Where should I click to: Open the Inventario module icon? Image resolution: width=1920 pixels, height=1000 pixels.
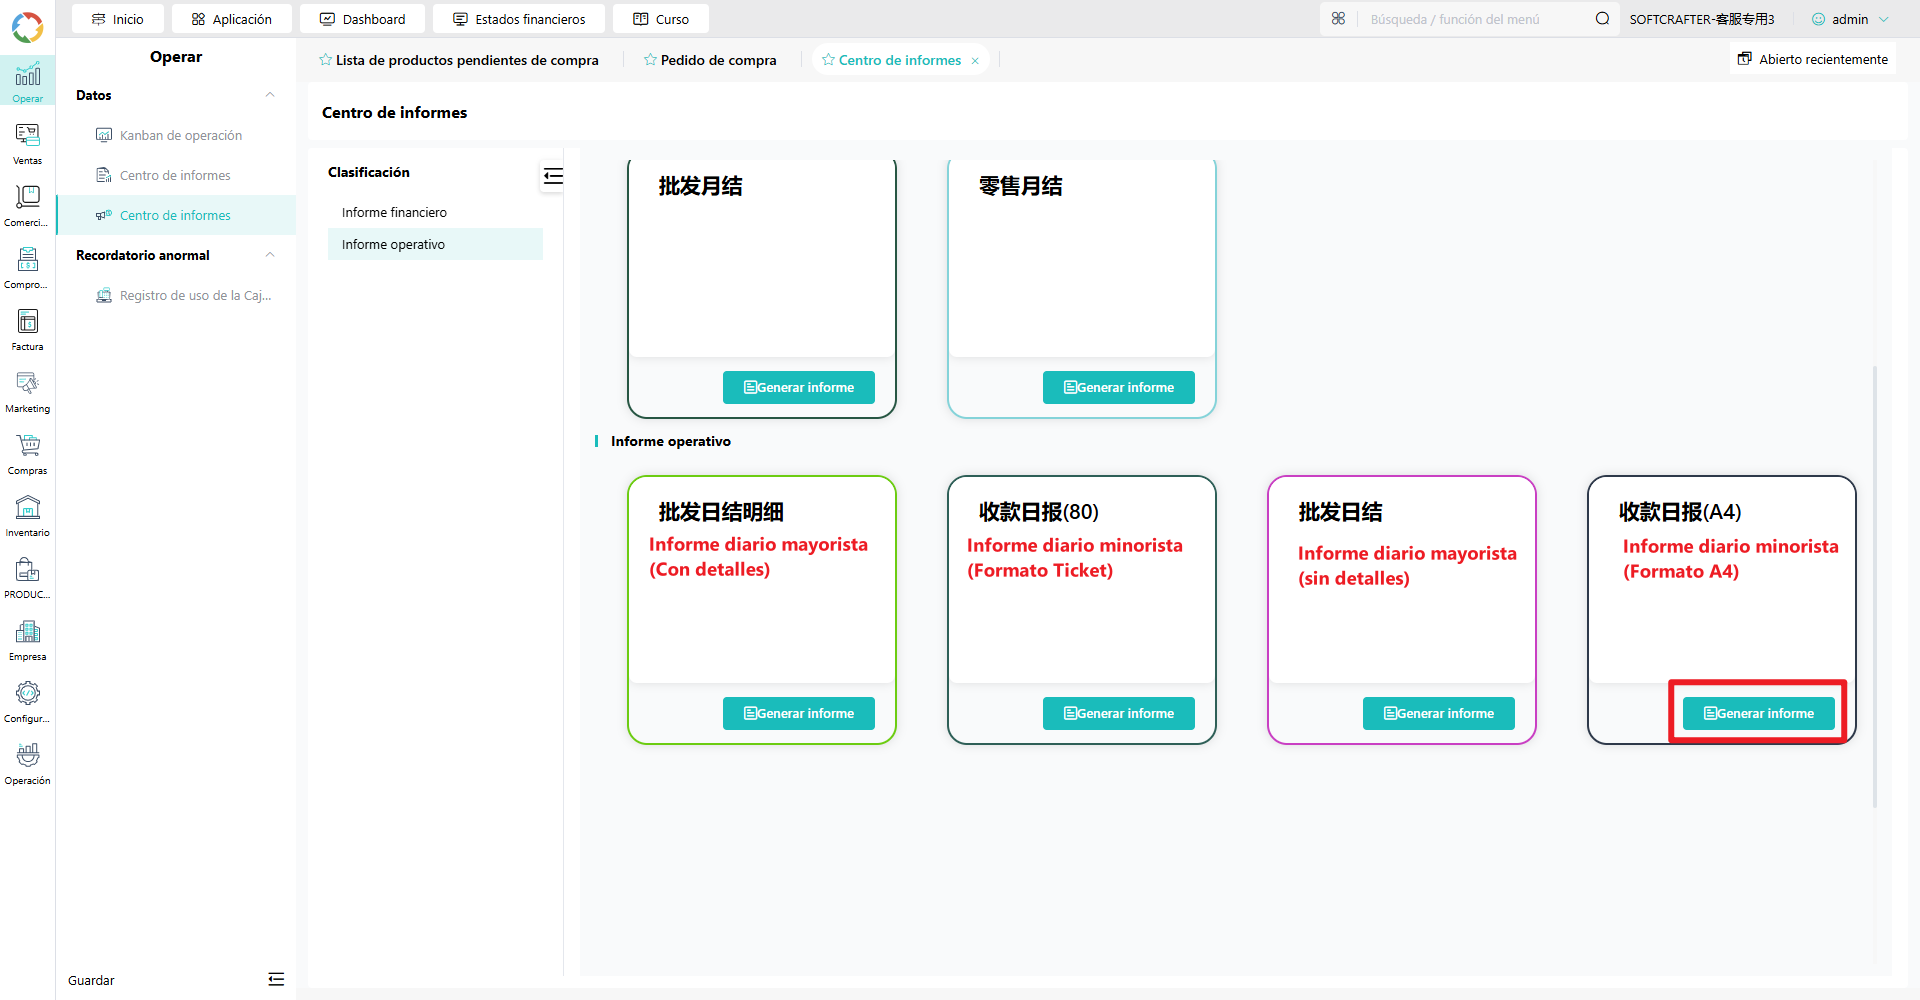(x=27, y=516)
